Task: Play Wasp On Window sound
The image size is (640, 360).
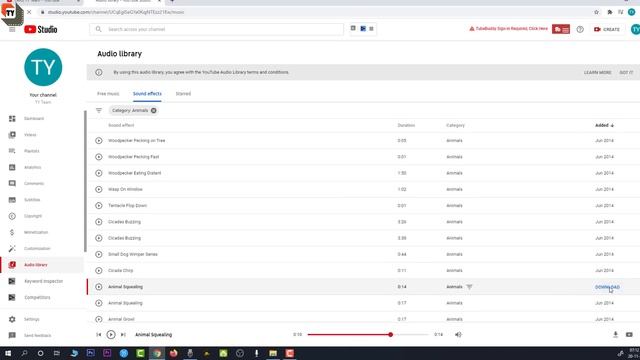Action: [x=99, y=189]
